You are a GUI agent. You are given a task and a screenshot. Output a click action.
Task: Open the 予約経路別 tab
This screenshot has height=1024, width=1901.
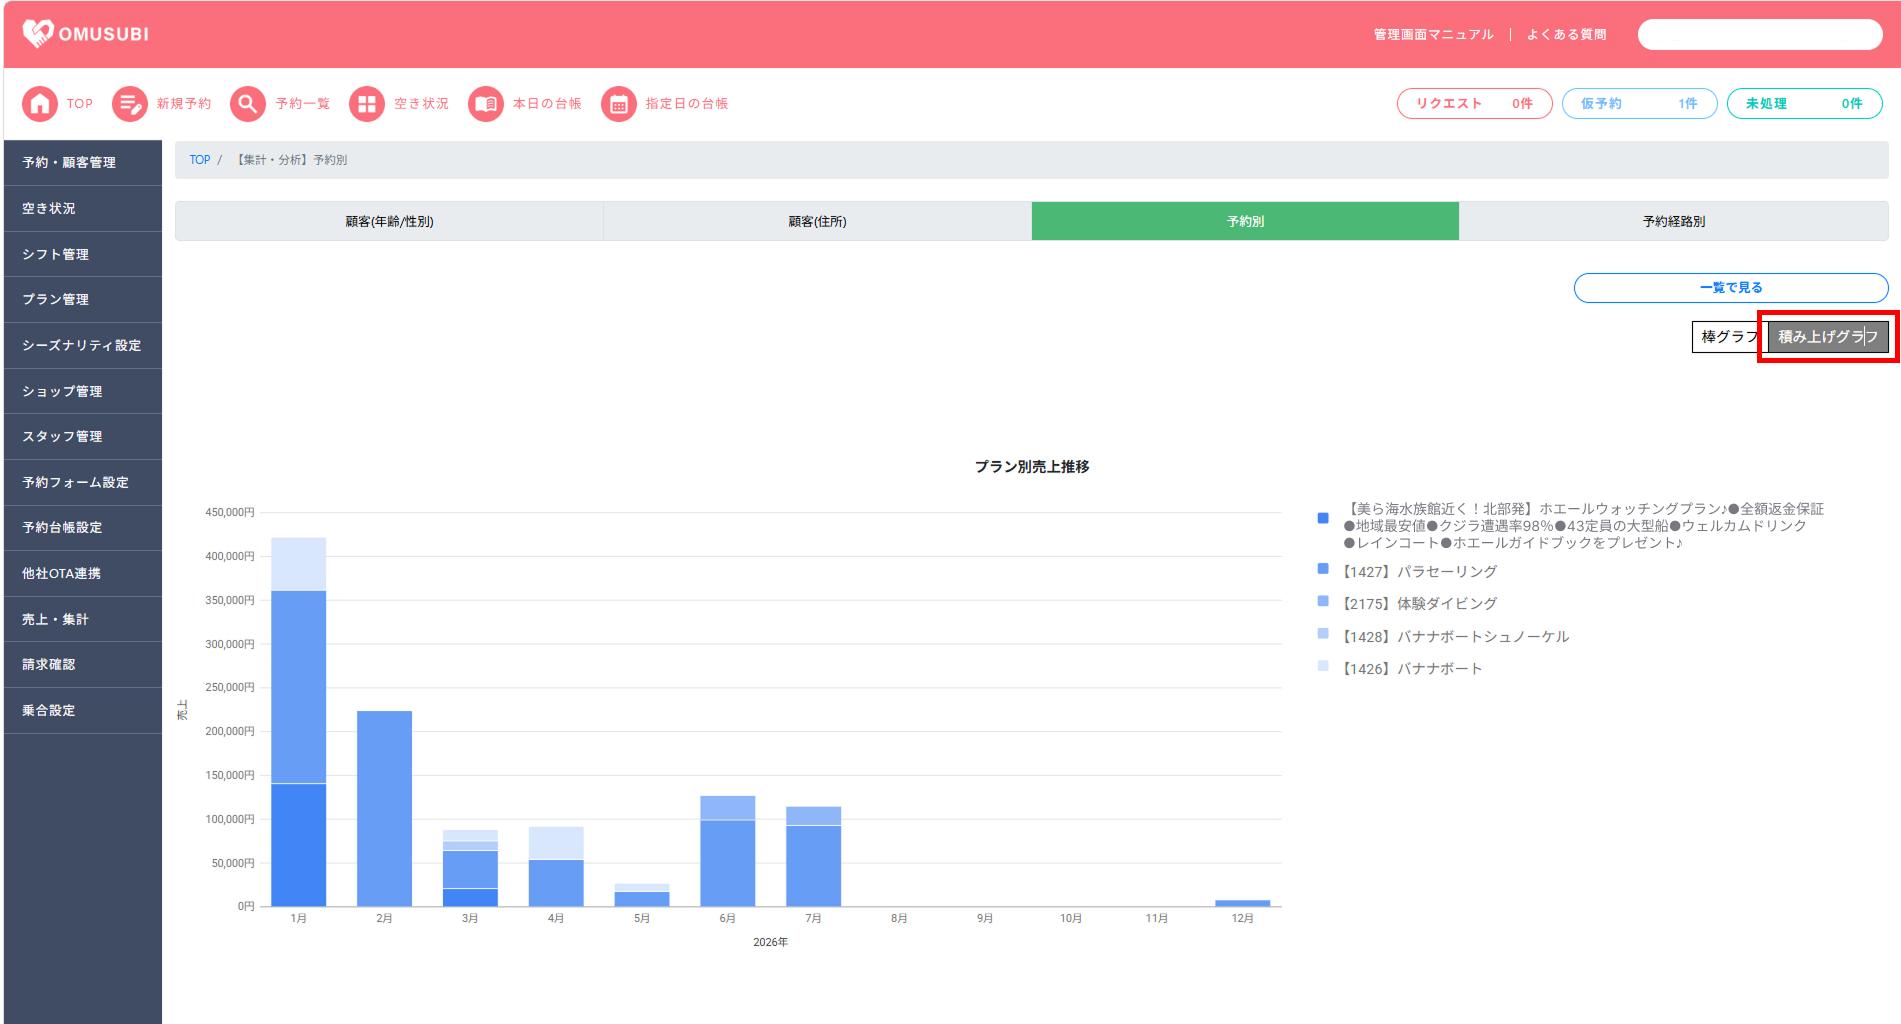click(1674, 221)
